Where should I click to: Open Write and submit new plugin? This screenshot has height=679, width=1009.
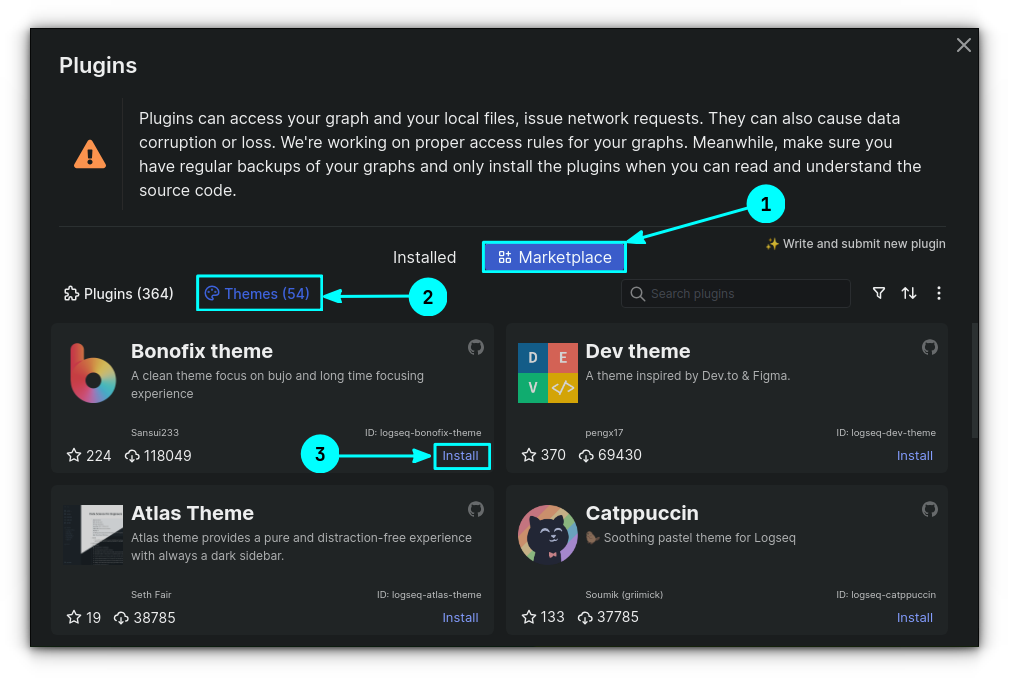[855, 243]
